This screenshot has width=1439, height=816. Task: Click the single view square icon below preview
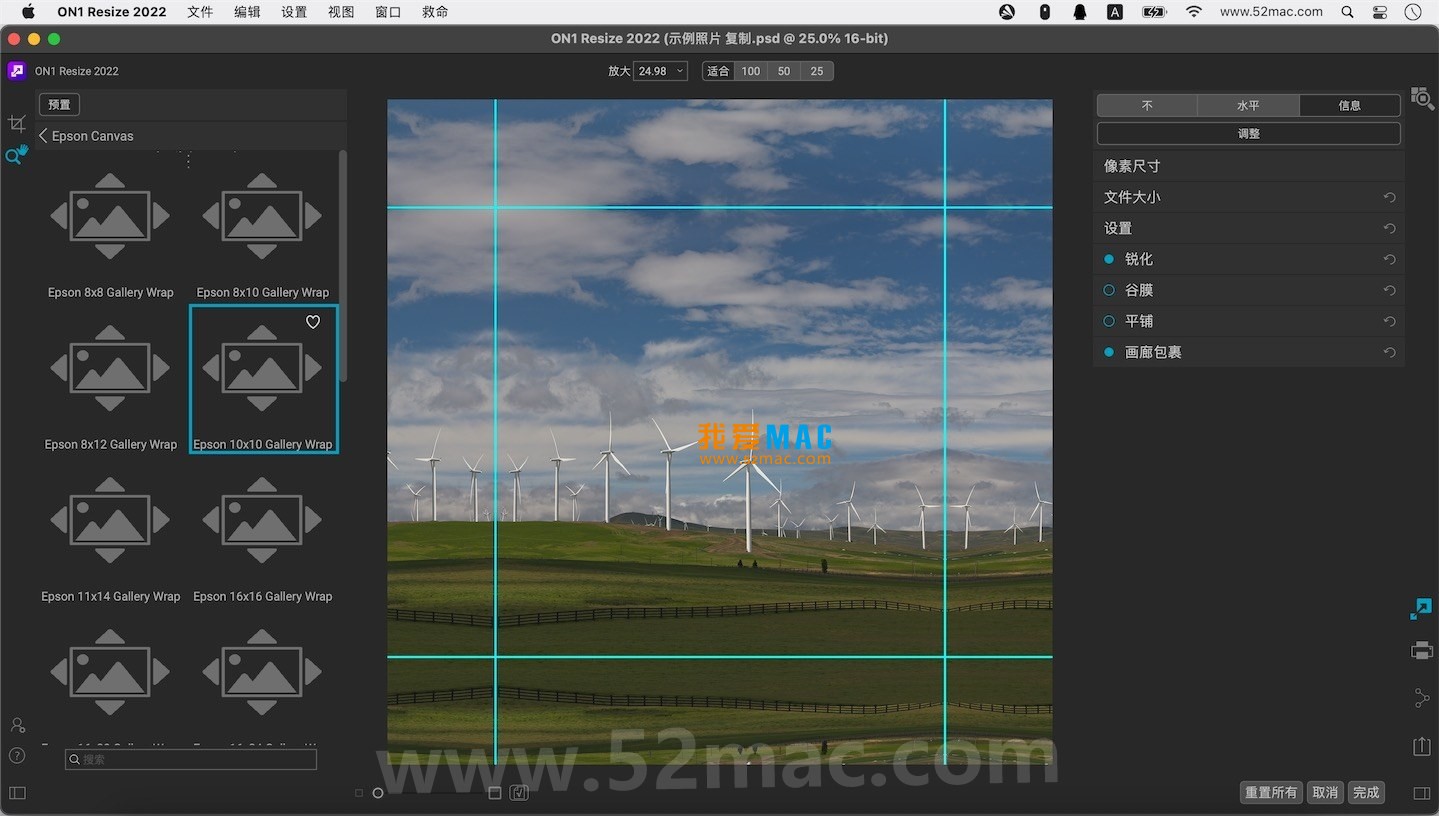coord(494,793)
